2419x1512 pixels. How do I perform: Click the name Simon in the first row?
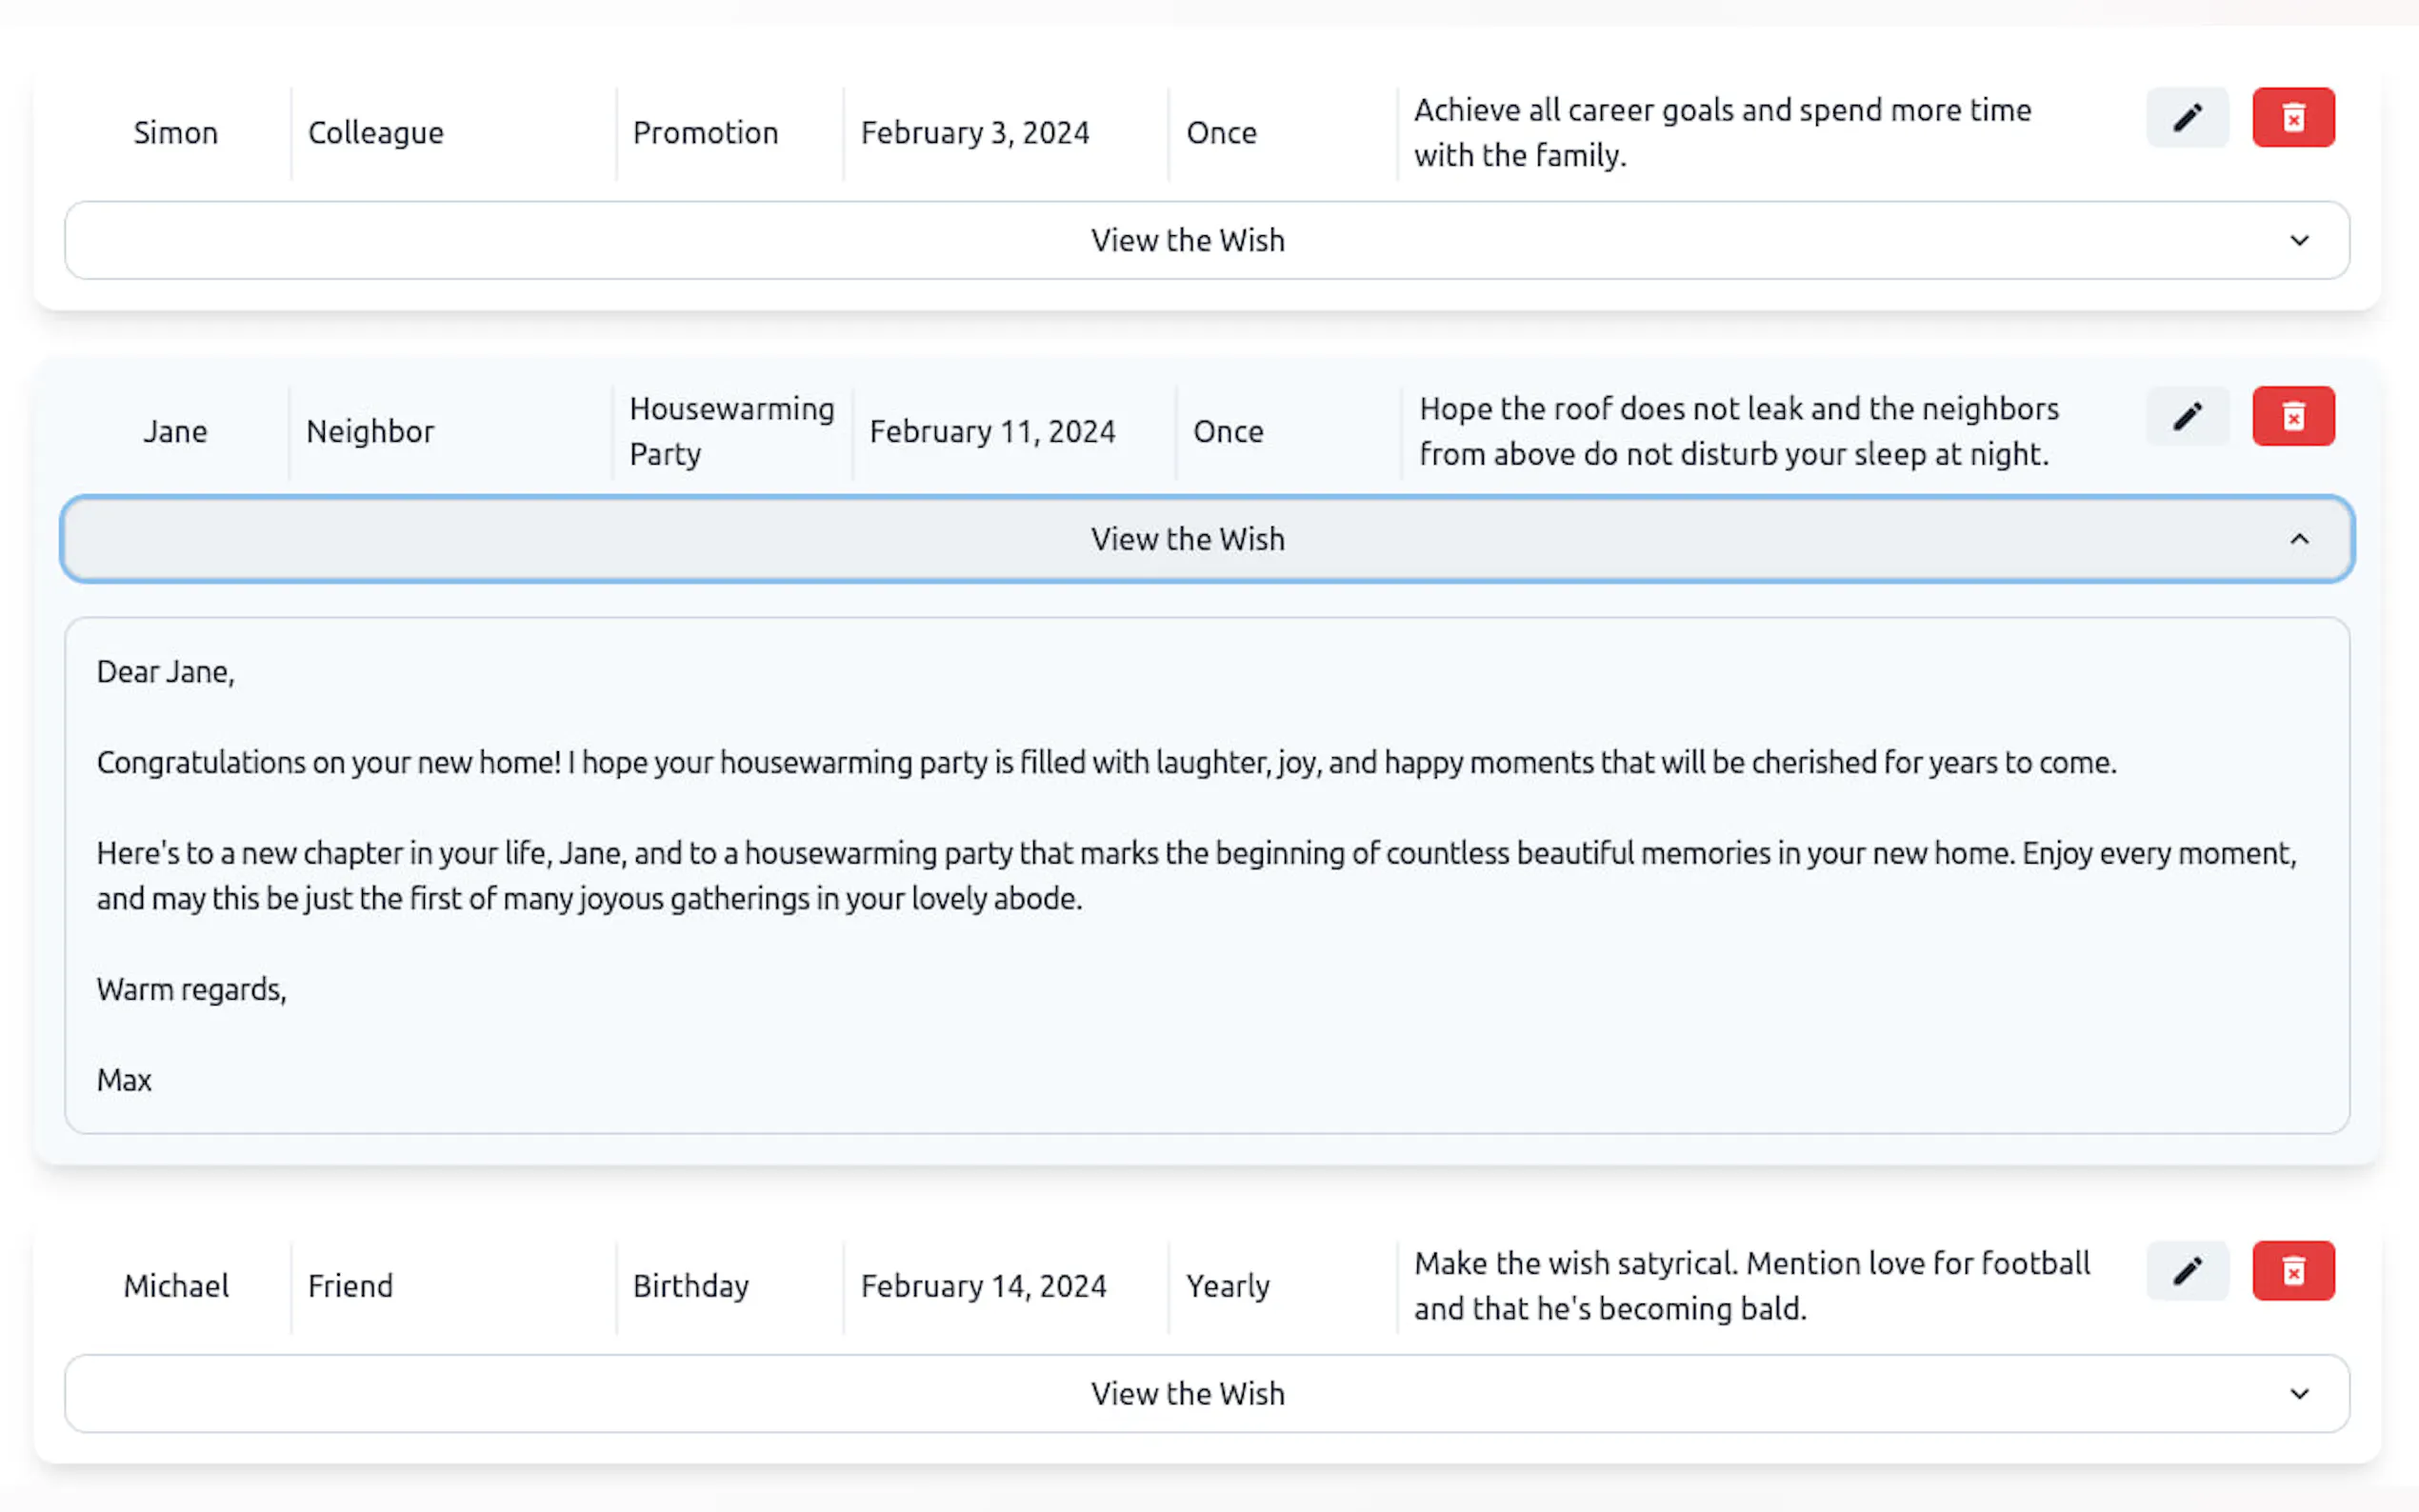click(x=176, y=133)
